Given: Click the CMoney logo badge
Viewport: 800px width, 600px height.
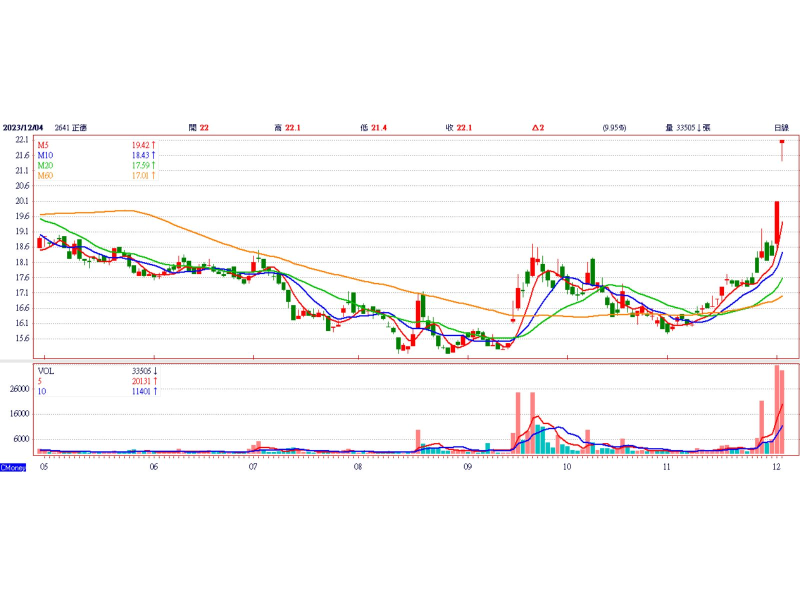Looking at the screenshot, I should point(12,467).
